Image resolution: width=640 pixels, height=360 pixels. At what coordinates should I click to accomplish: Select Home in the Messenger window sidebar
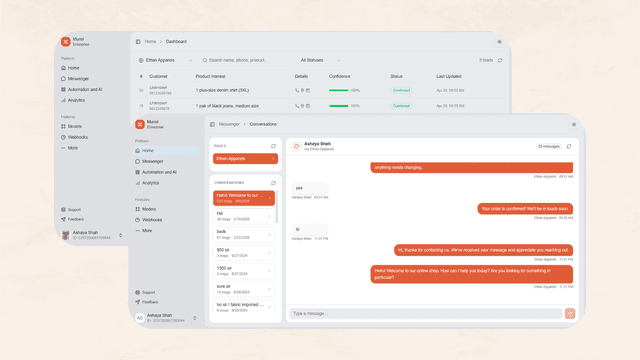point(166,151)
